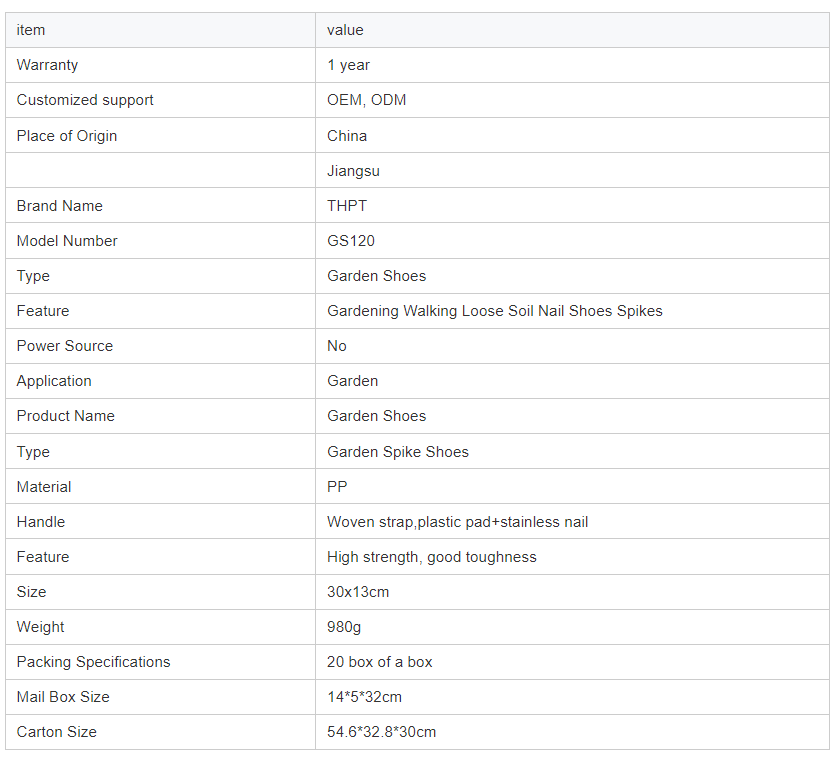839x762 pixels.
Task: Select the "Garden Spike Shoes" type value
Action: (x=397, y=452)
